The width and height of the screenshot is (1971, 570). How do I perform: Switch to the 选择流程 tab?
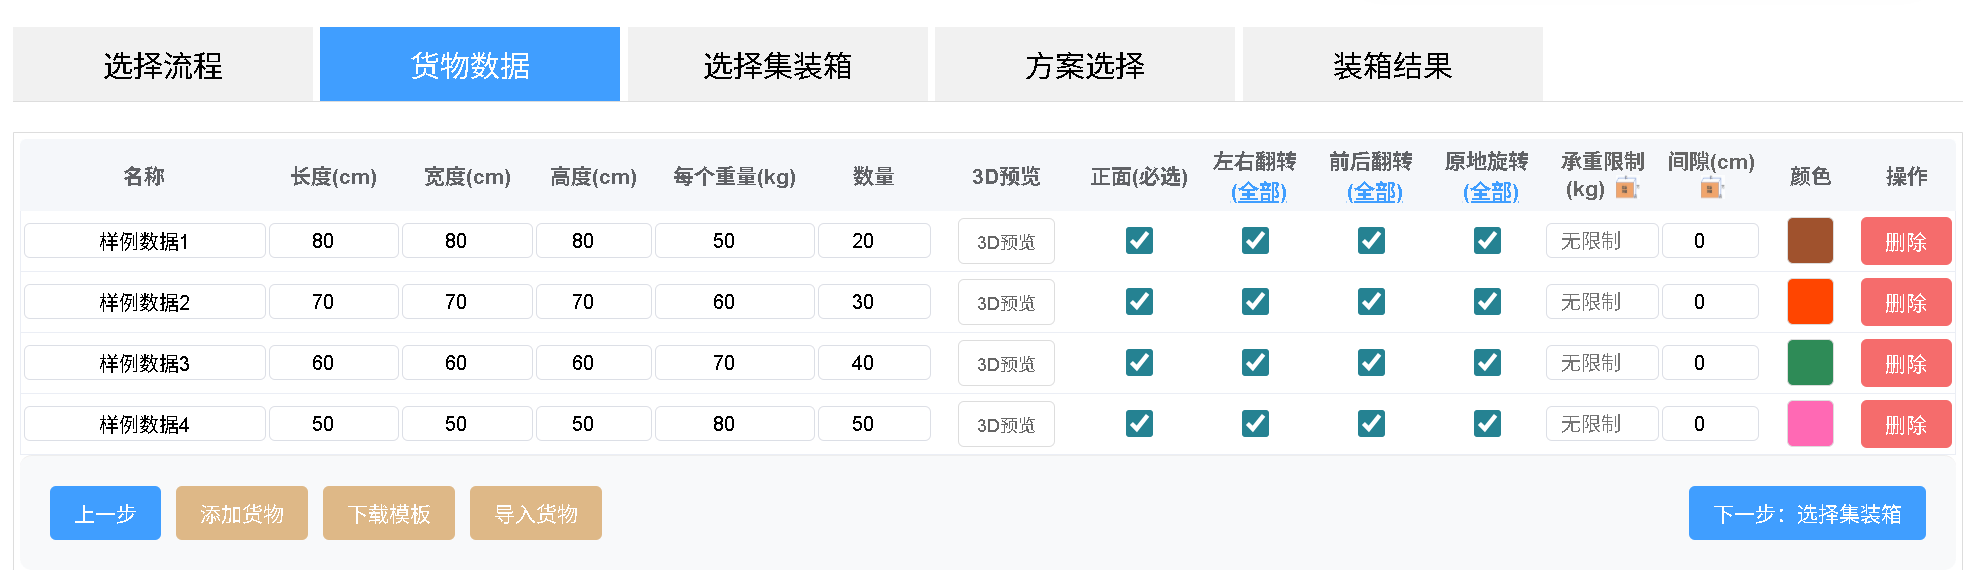coord(163,64)
